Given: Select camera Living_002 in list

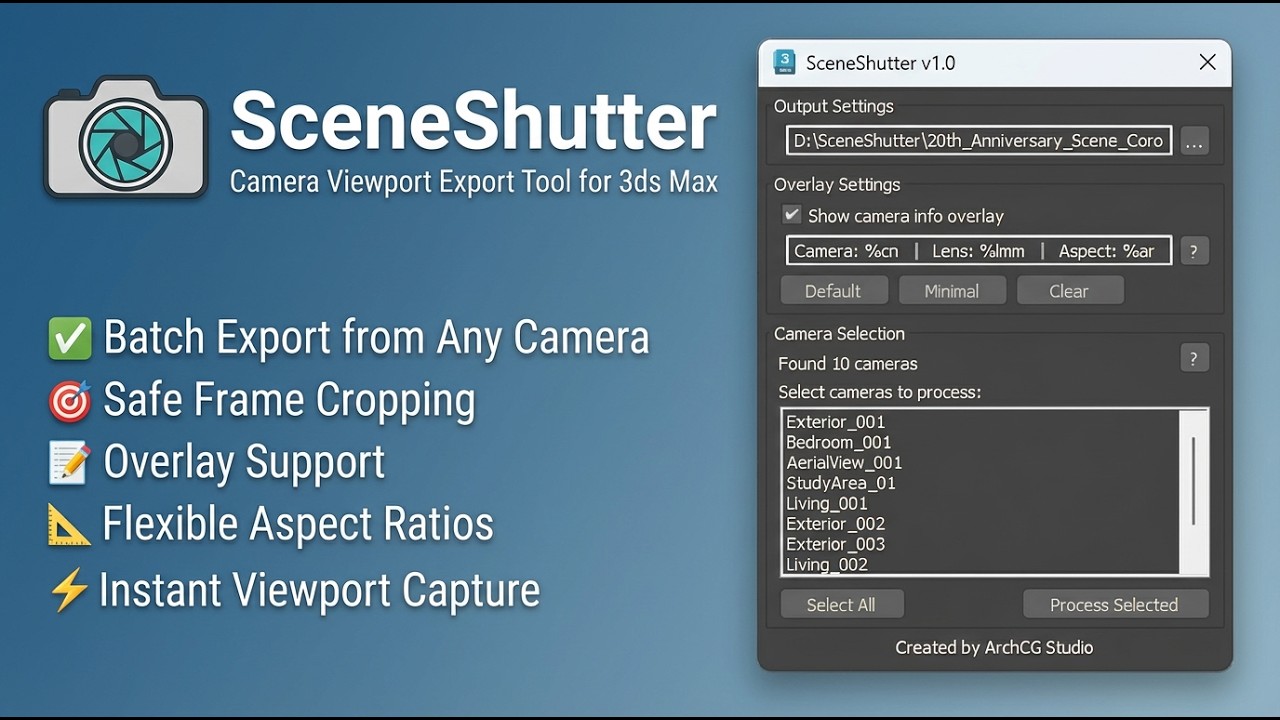Looking at the screenshot, I should 979,565.
